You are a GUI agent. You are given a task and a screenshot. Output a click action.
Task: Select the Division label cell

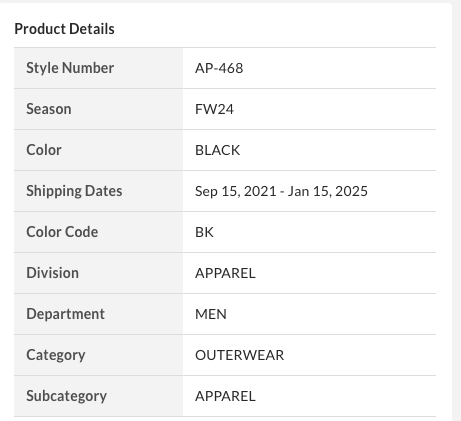pos(98,273)
